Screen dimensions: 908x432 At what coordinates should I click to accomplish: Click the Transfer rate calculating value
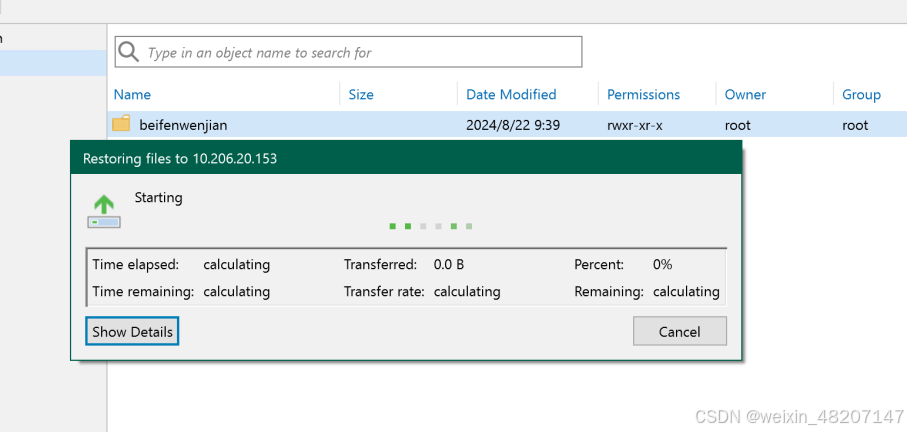click(x=467, y=291)
